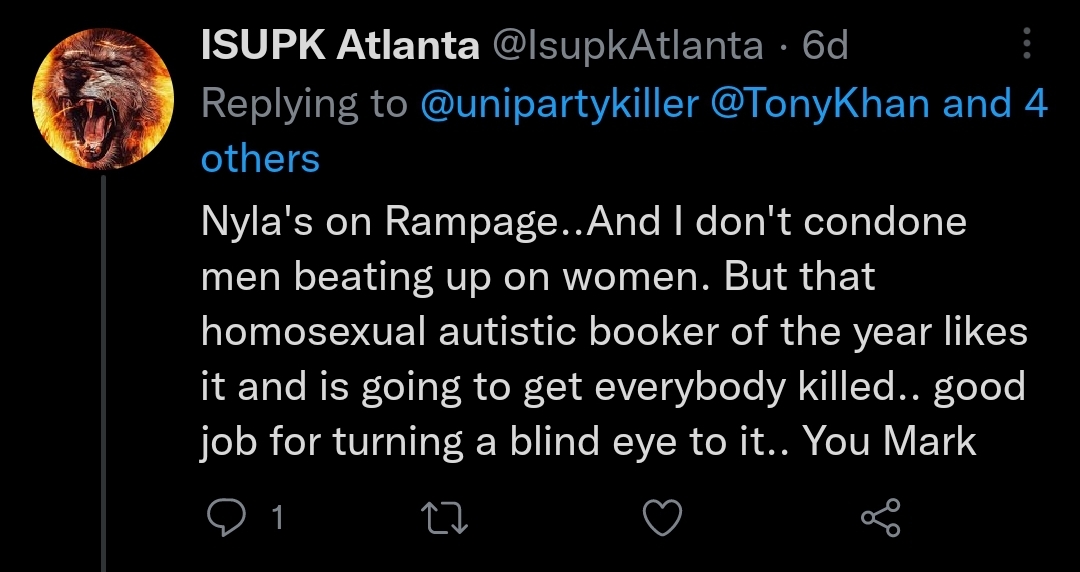Click the "Replying to" label

coord(305,103)
